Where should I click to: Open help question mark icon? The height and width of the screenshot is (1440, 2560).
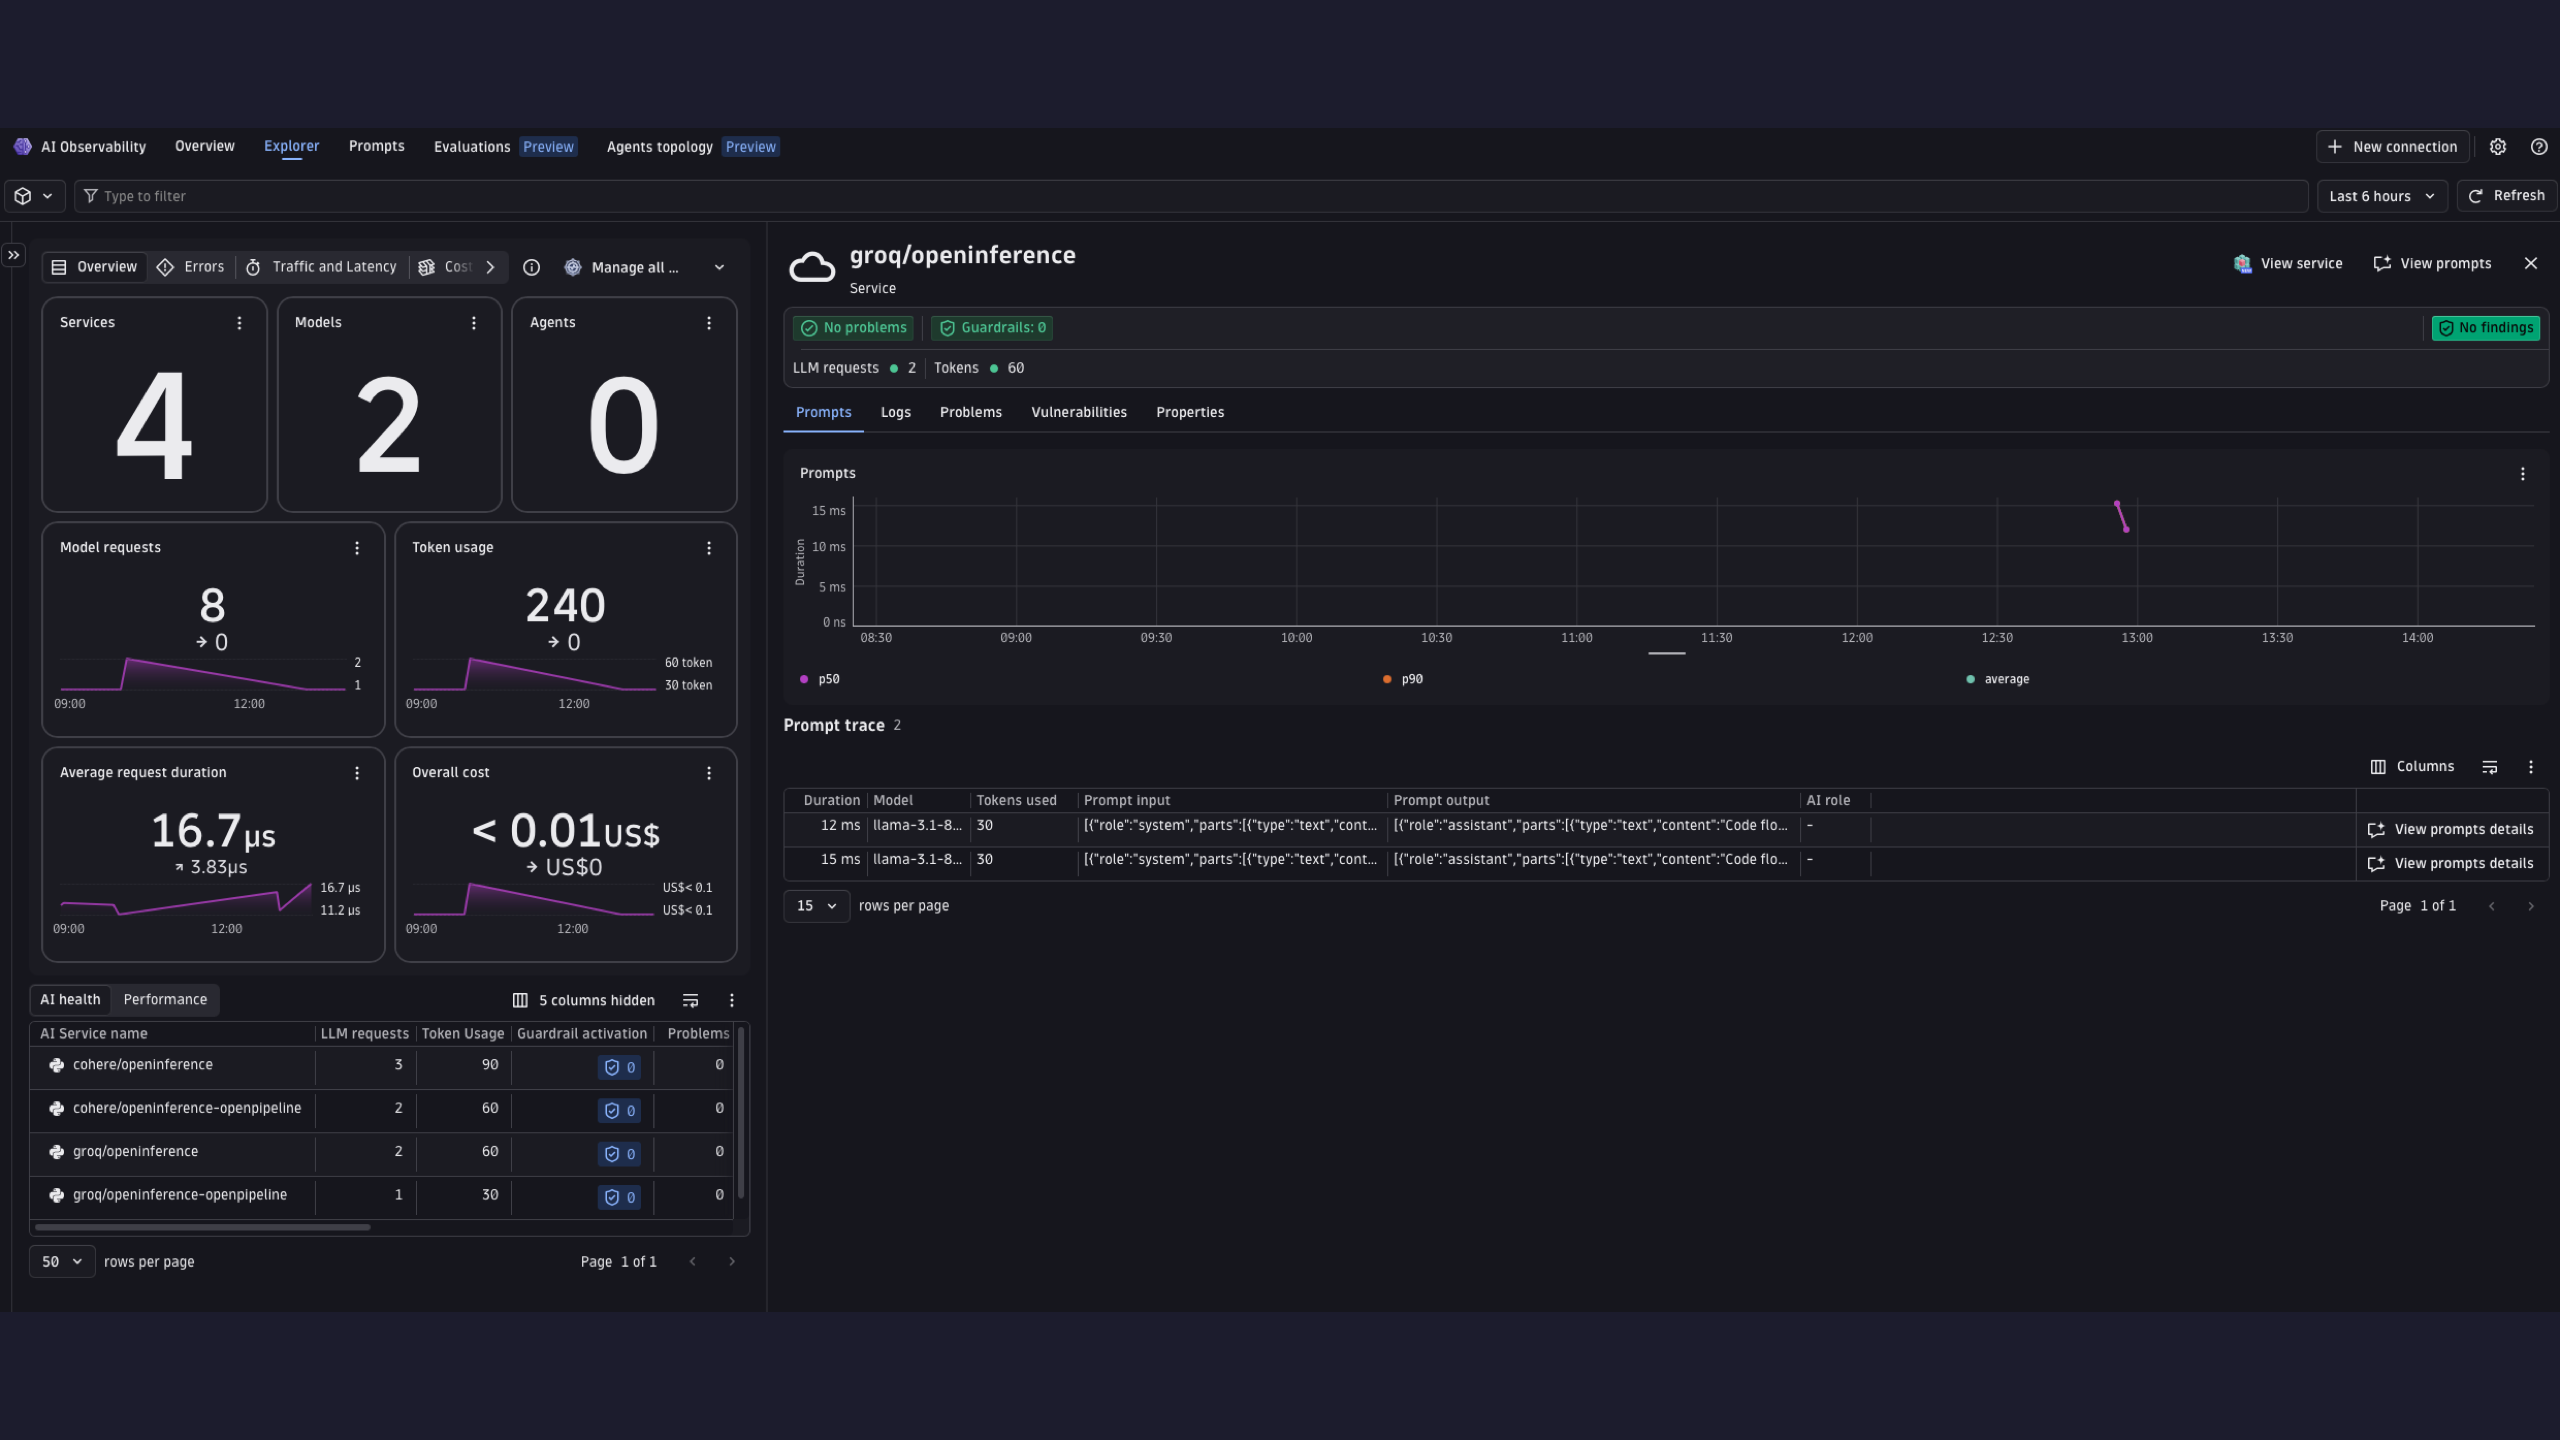point(2538,147)
